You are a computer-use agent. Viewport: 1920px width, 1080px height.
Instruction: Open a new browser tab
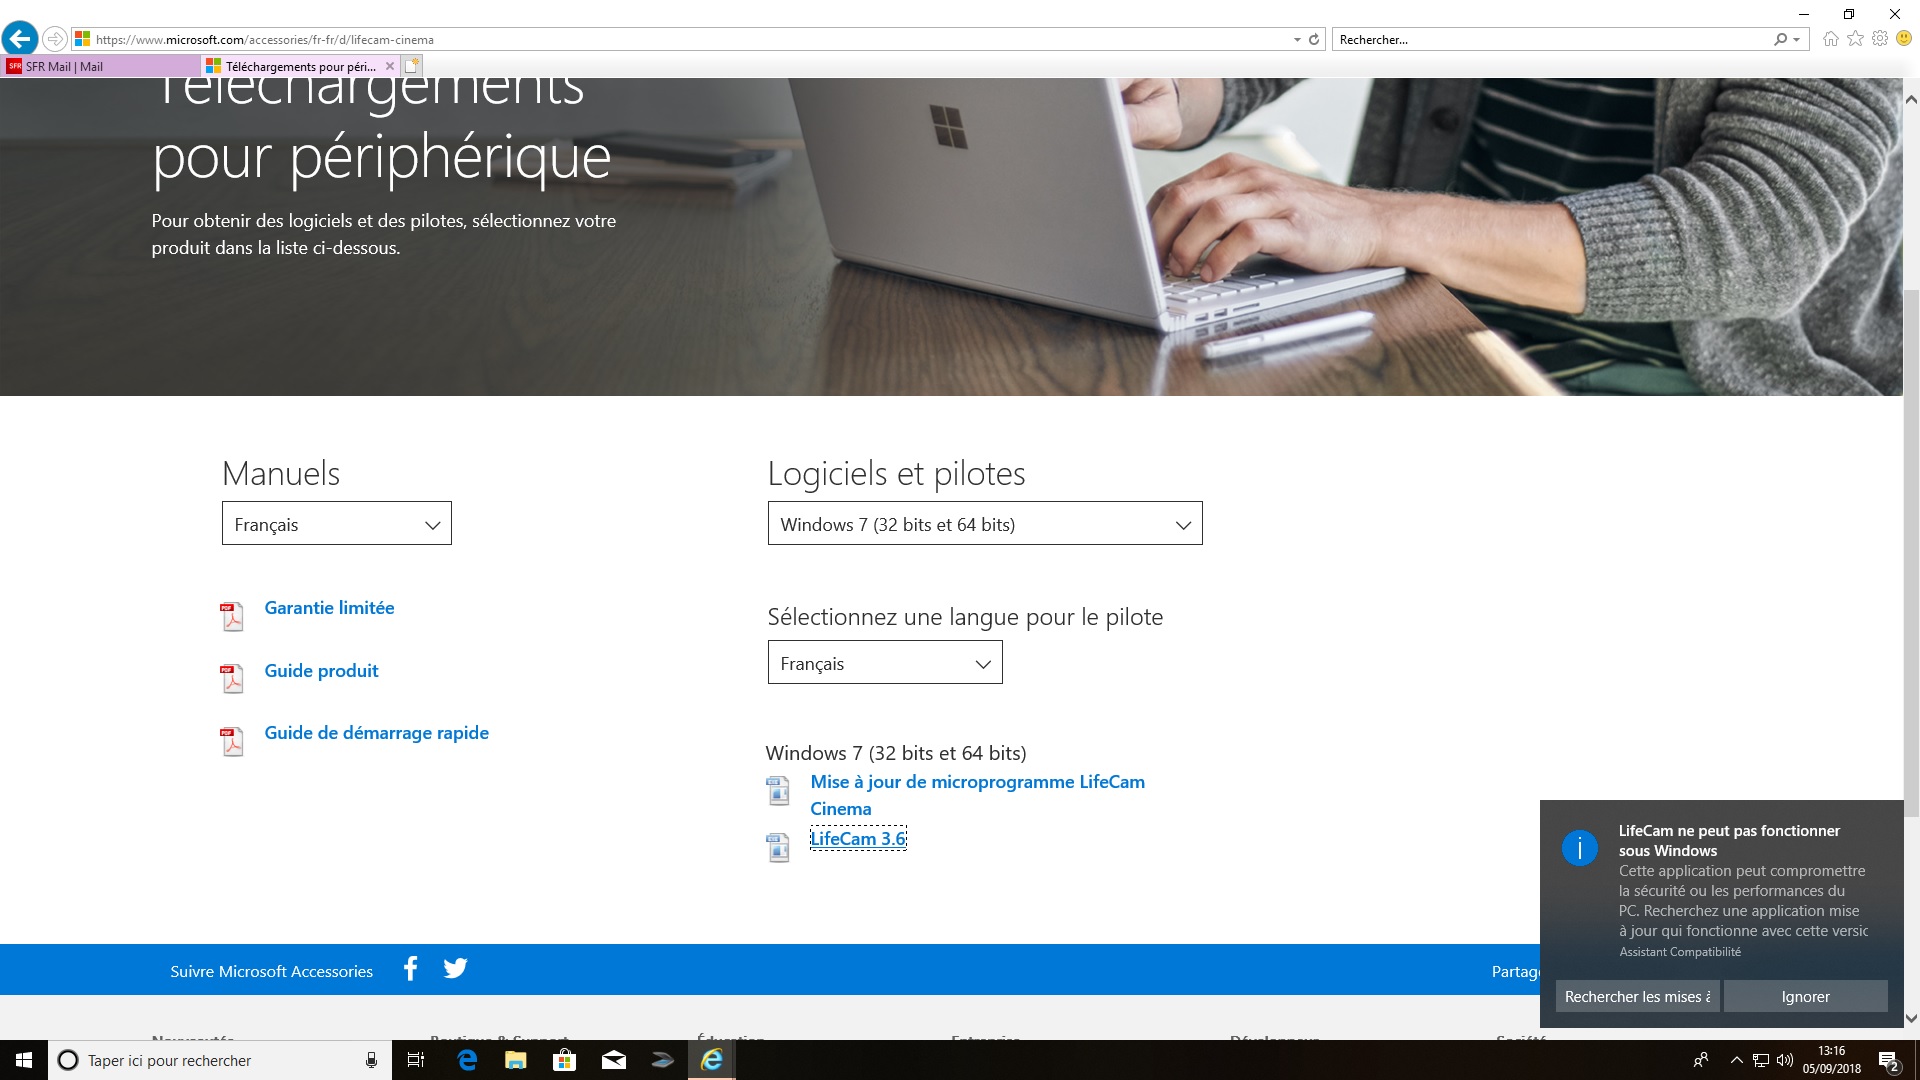(x=412, y=66)
